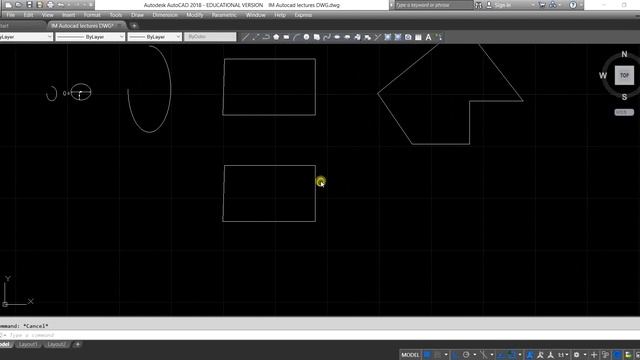The width and height of the screenshot is (640, 360).
Task: Expand the object snap dropdown arrow
Action: 520,355
